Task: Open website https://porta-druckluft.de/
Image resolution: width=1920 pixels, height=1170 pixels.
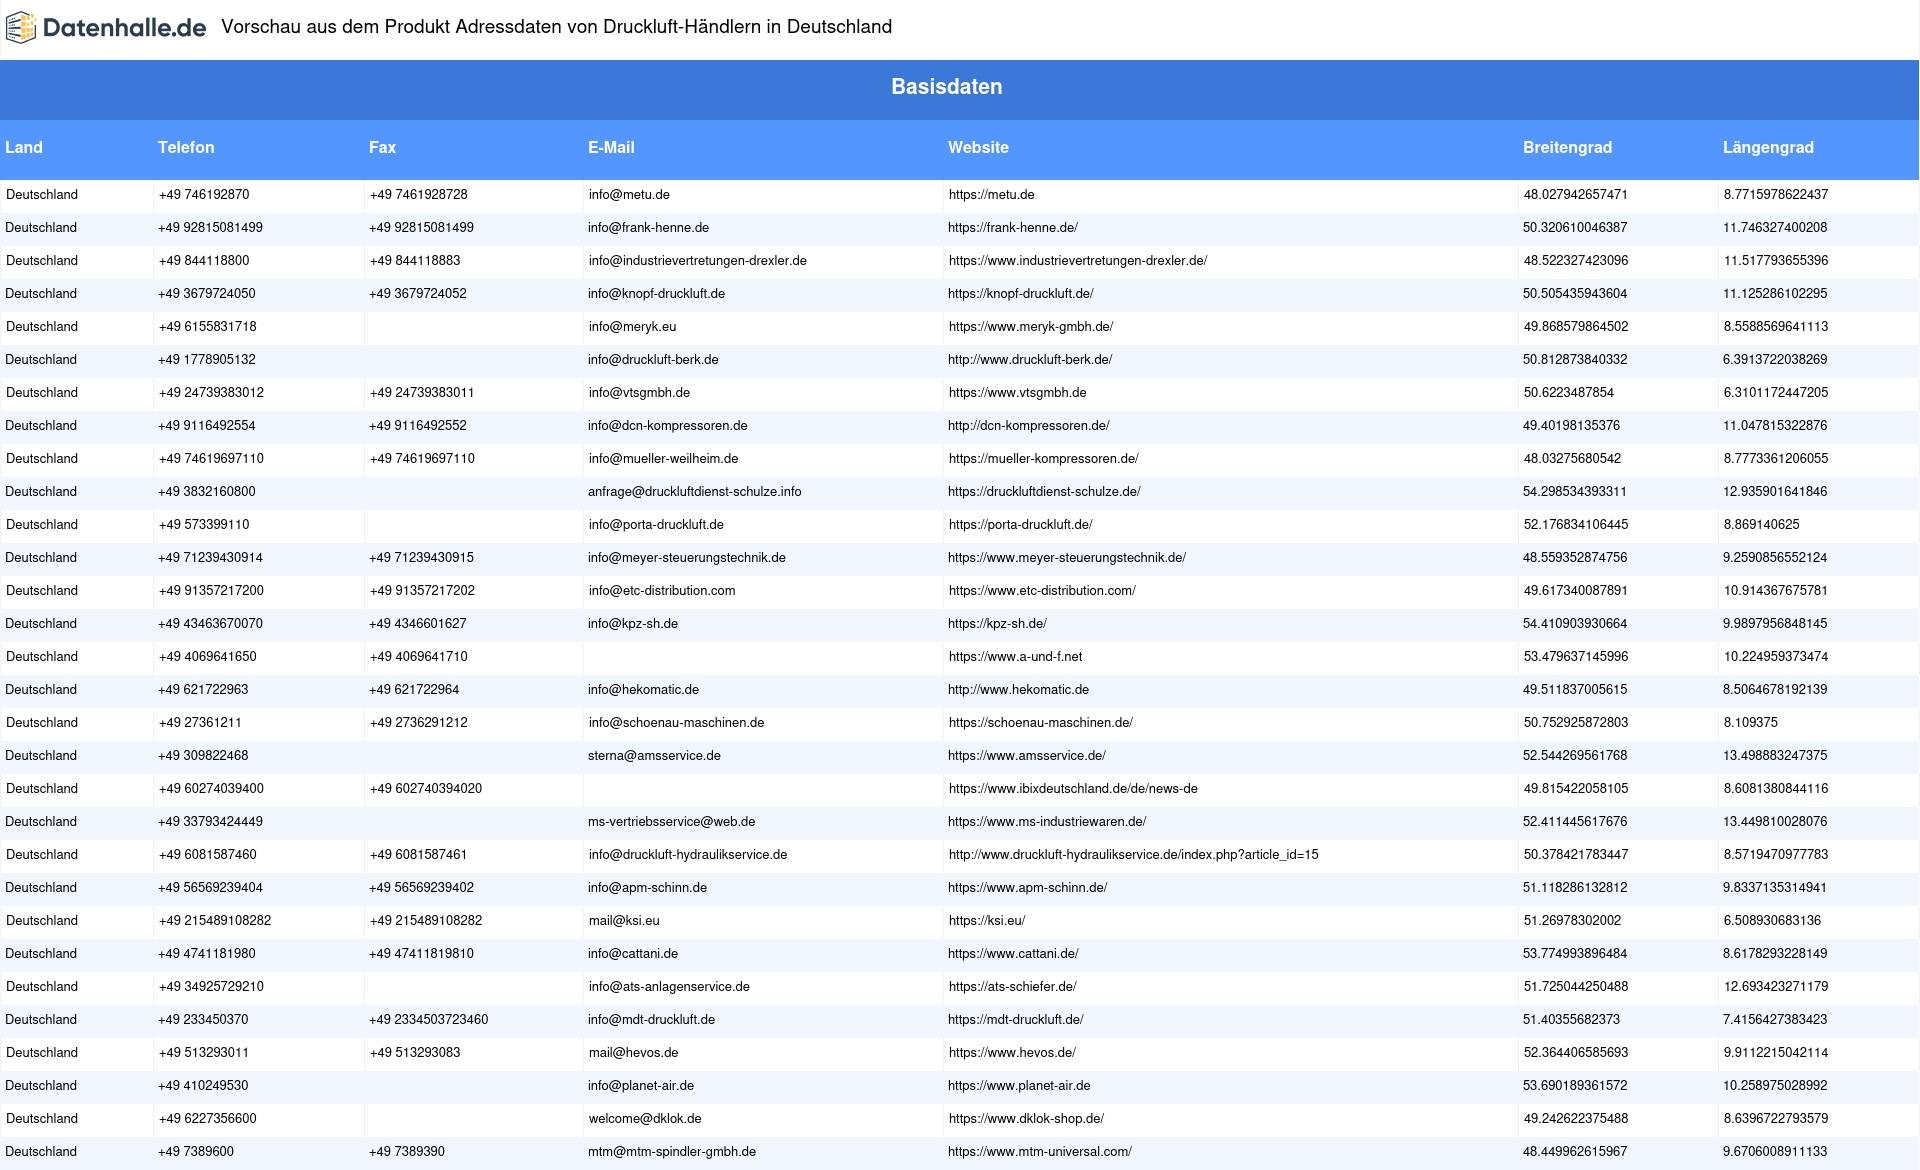Action: (1020, 525)
